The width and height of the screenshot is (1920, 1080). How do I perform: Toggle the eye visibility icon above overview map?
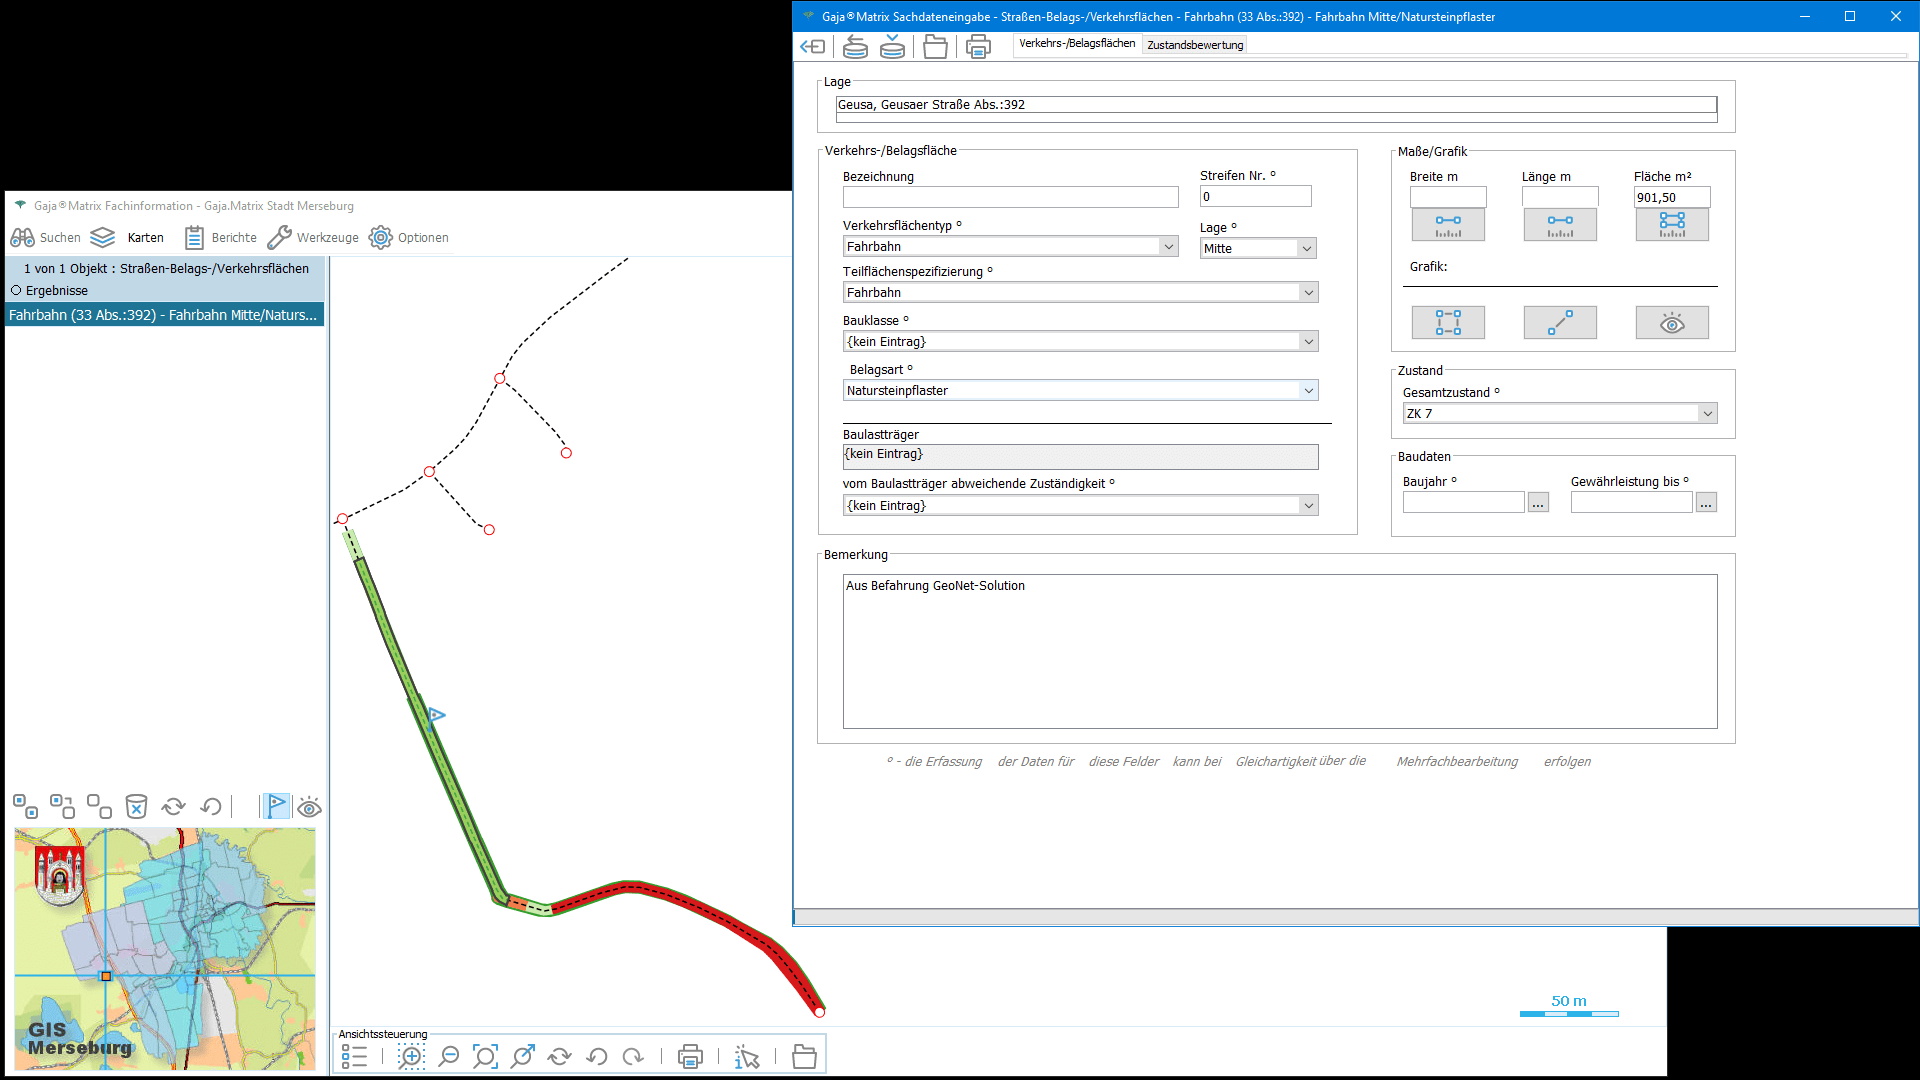click(309, 807)
